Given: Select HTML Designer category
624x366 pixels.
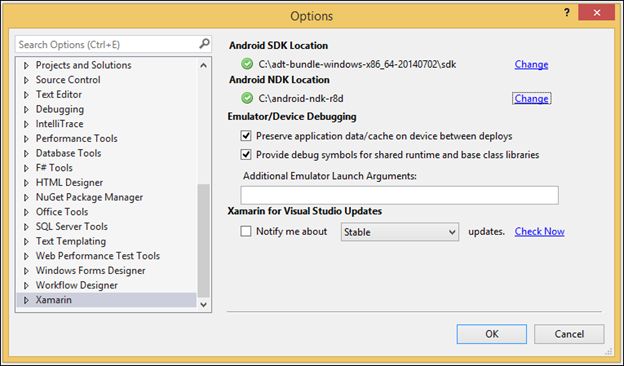Looking at the screenshot, I should point(69,183).
